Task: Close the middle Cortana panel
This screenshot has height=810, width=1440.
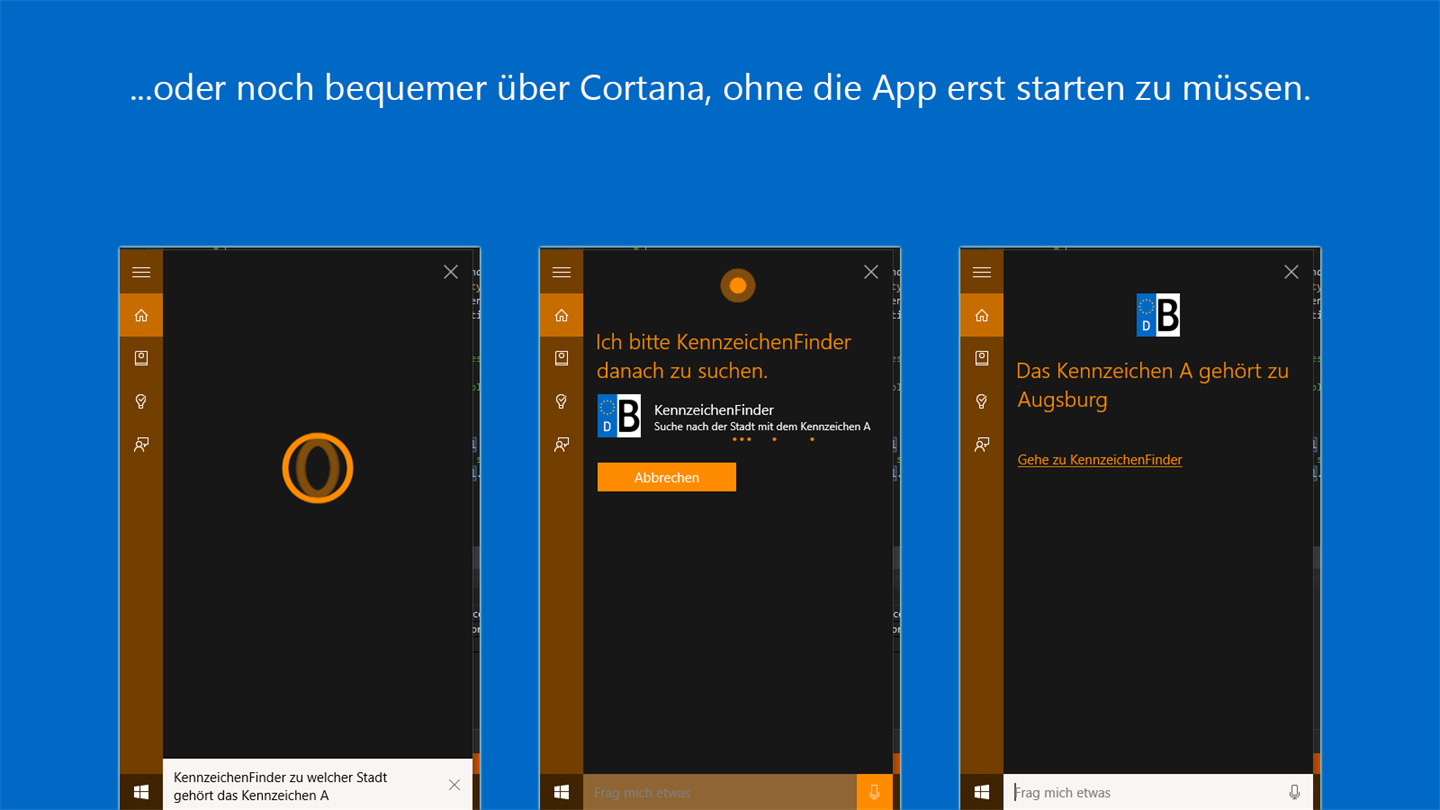Action: click(871, 272)
